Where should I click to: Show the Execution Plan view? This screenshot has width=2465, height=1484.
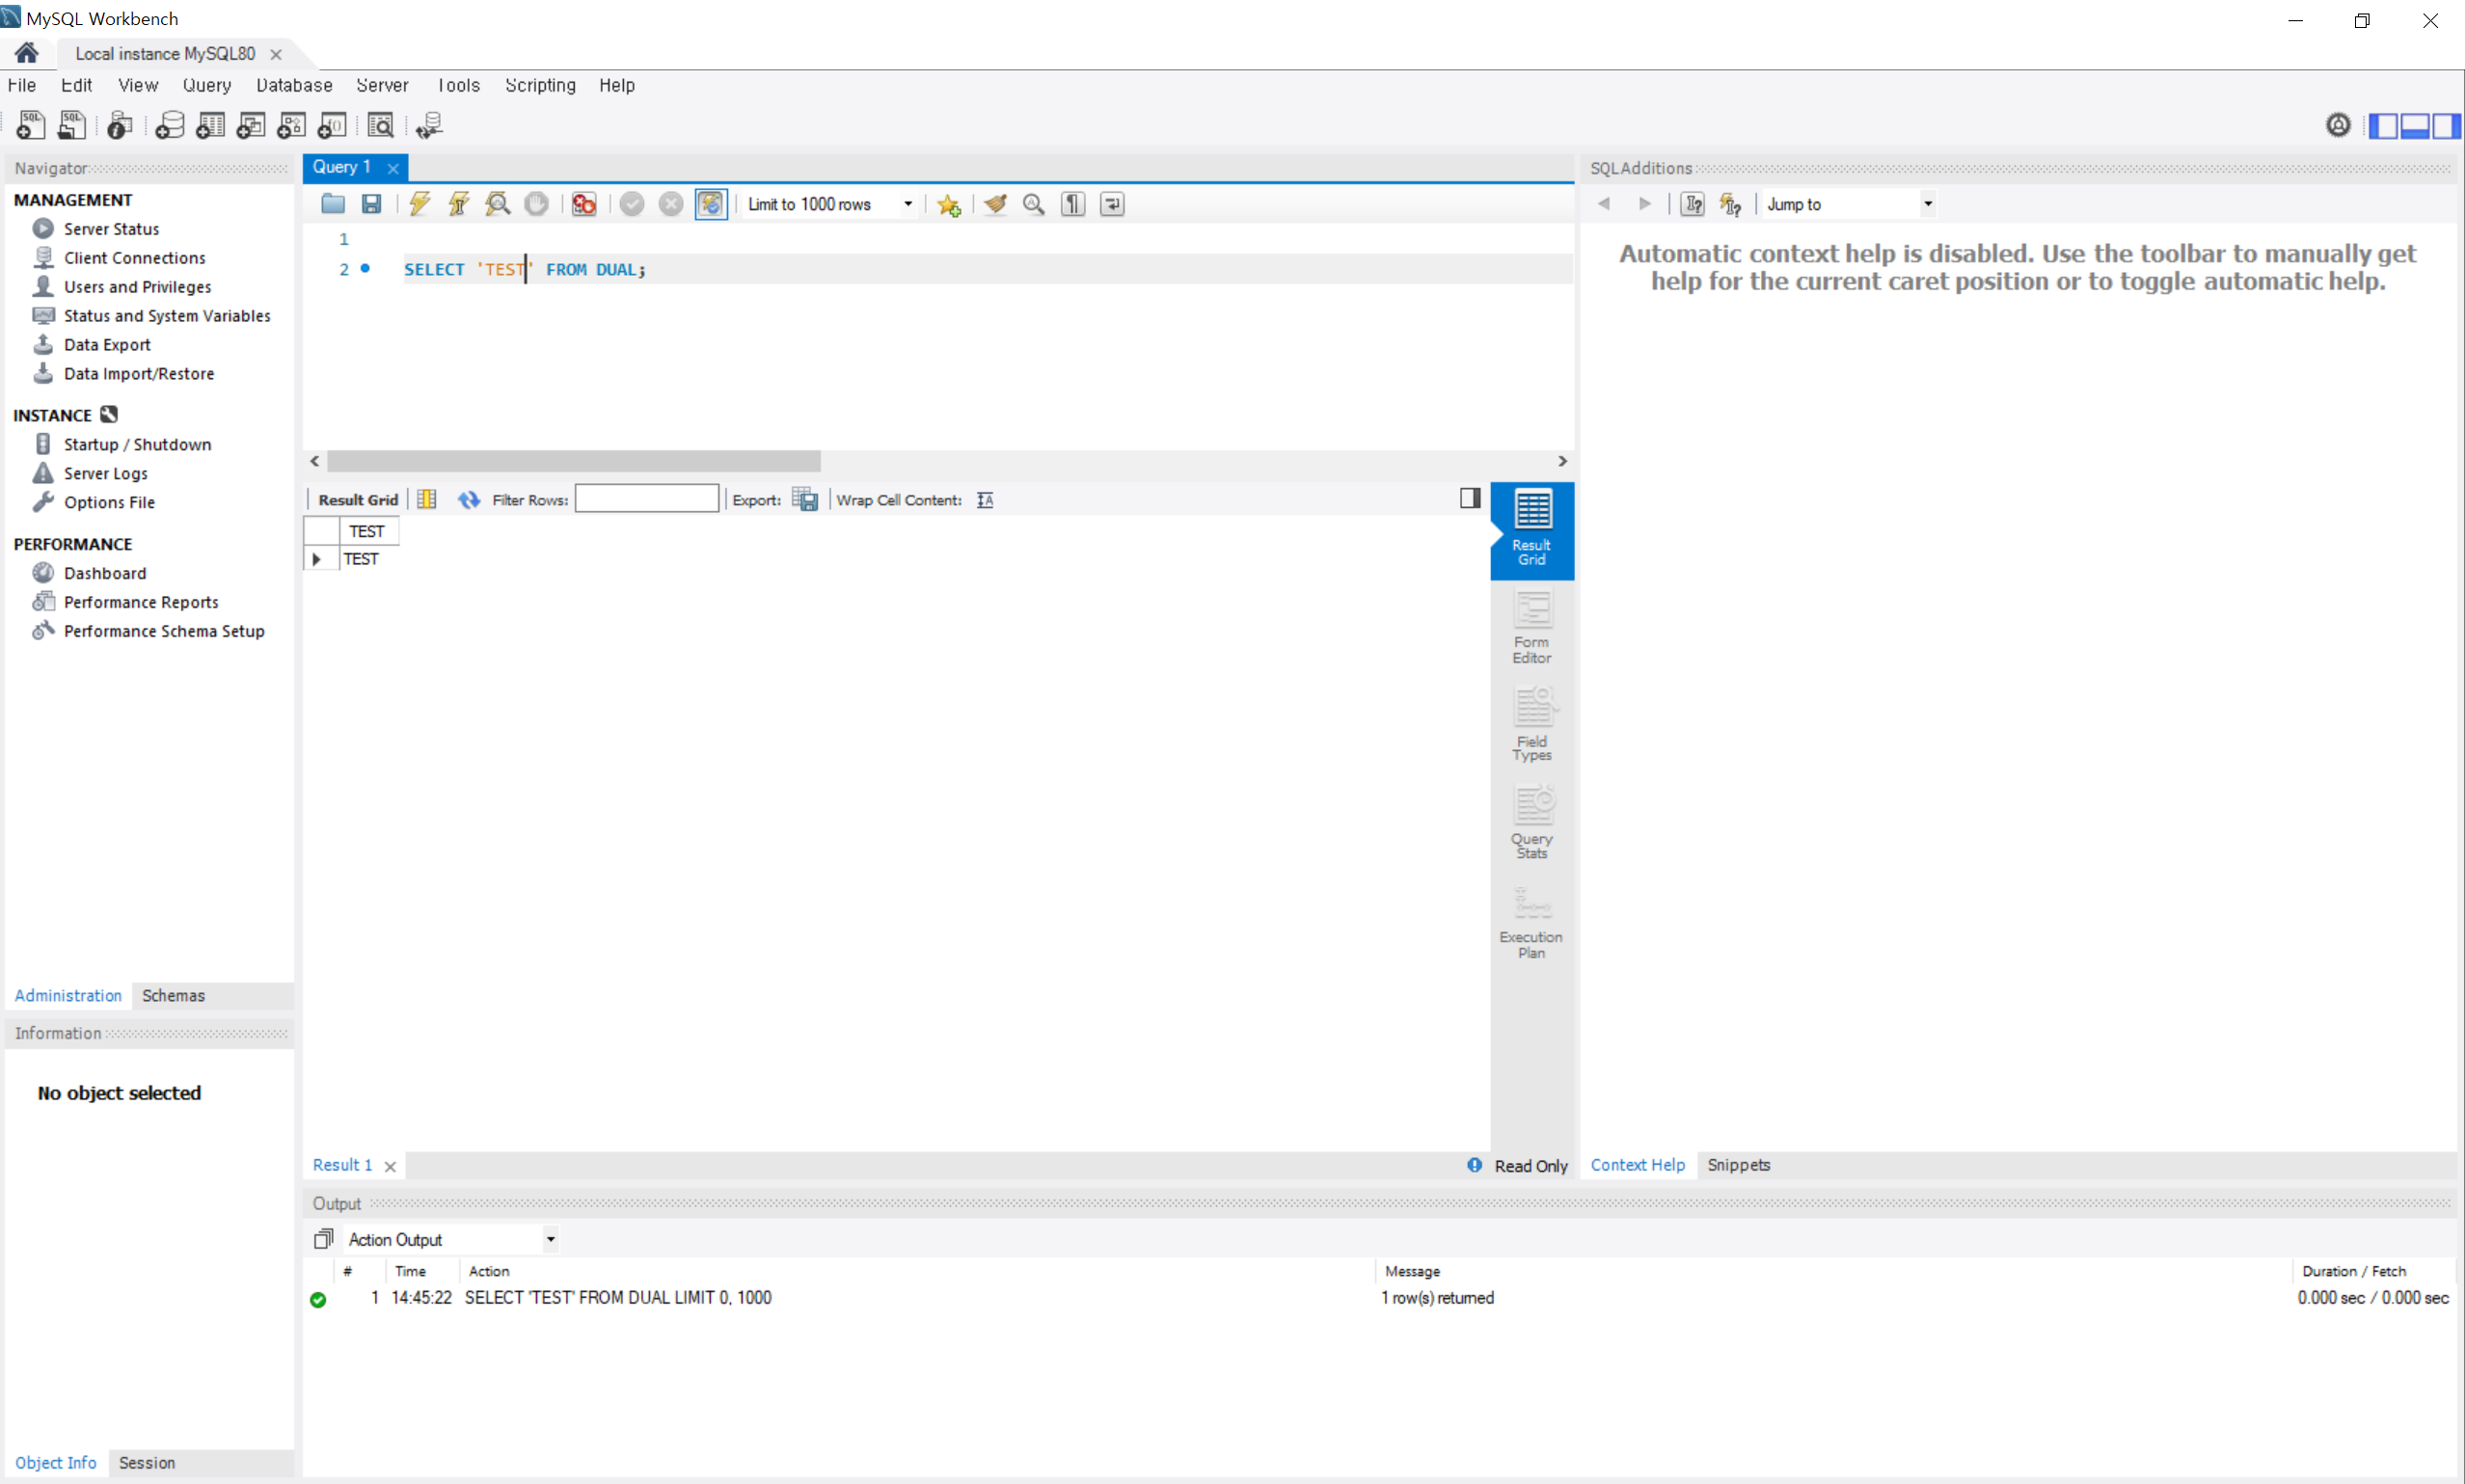(1532, 924)
